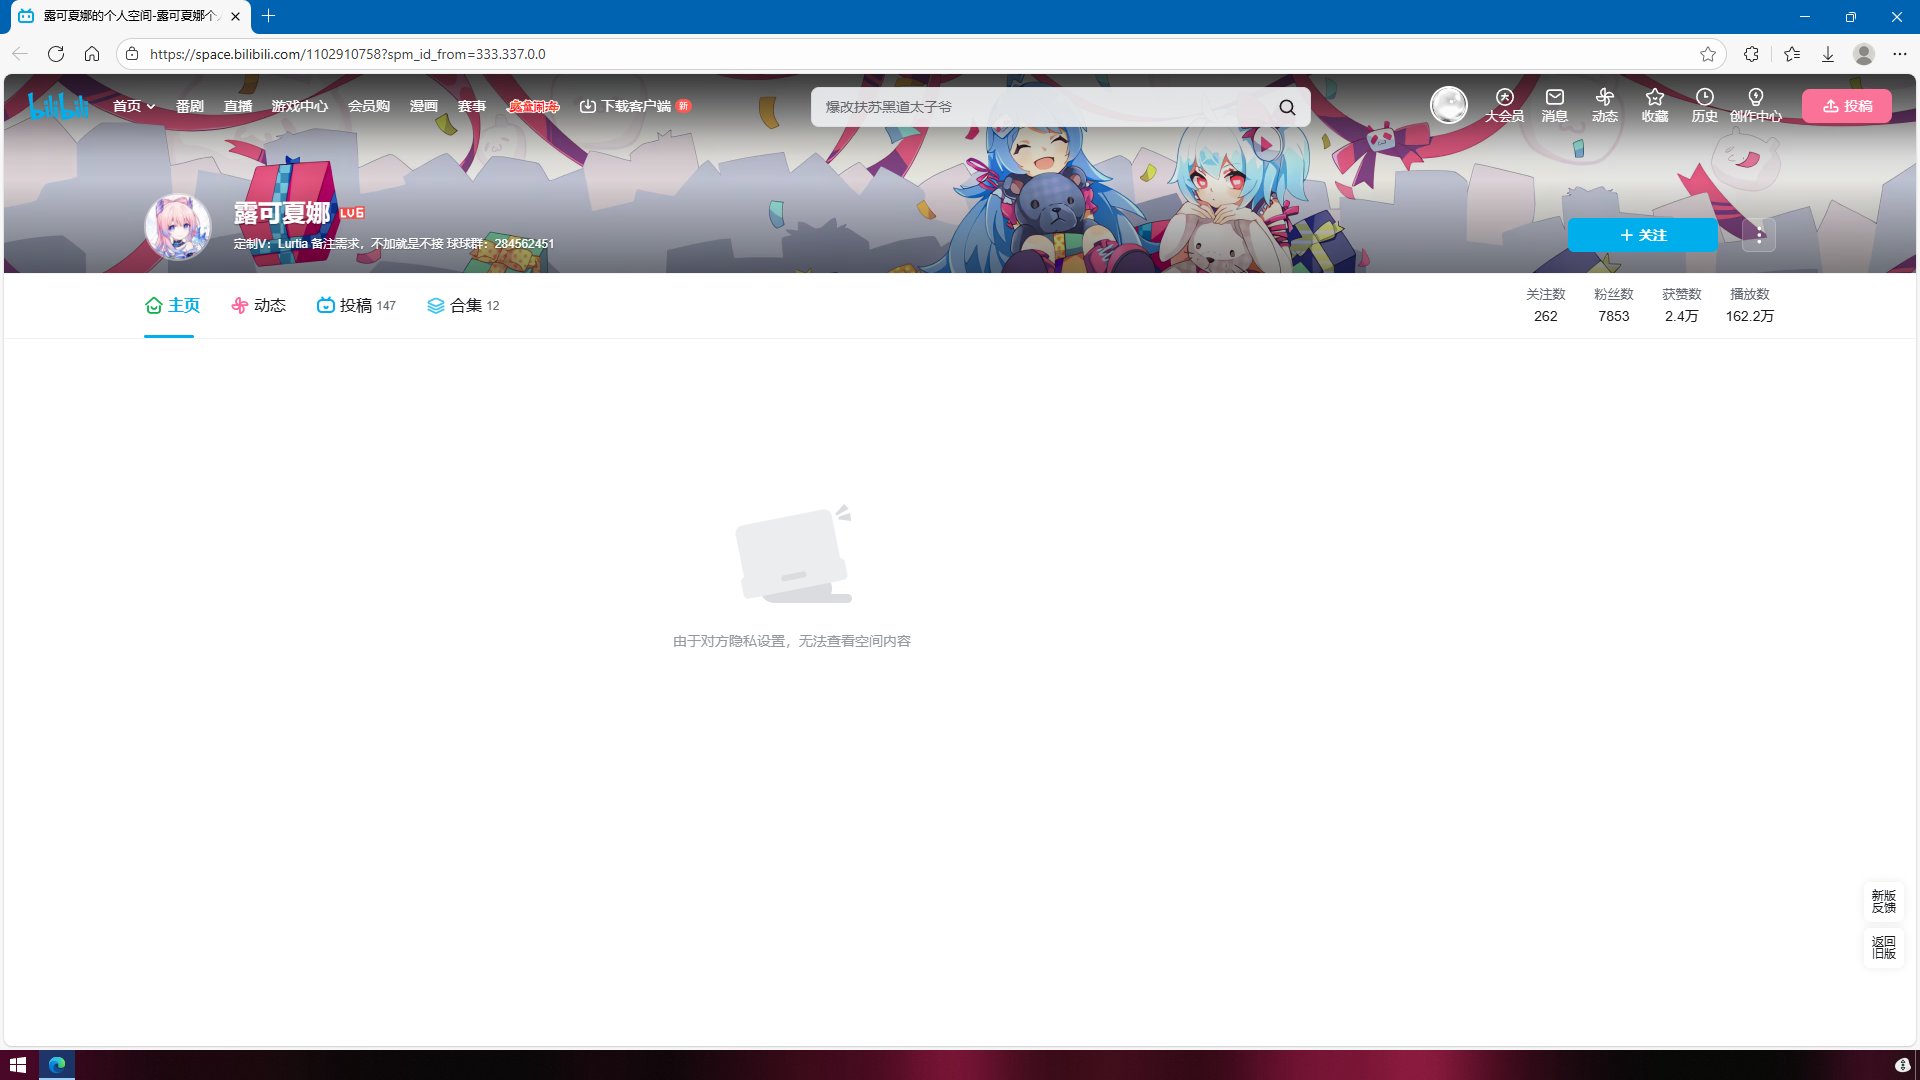Open 收藏 favorites icon

tap(1654, 105)
